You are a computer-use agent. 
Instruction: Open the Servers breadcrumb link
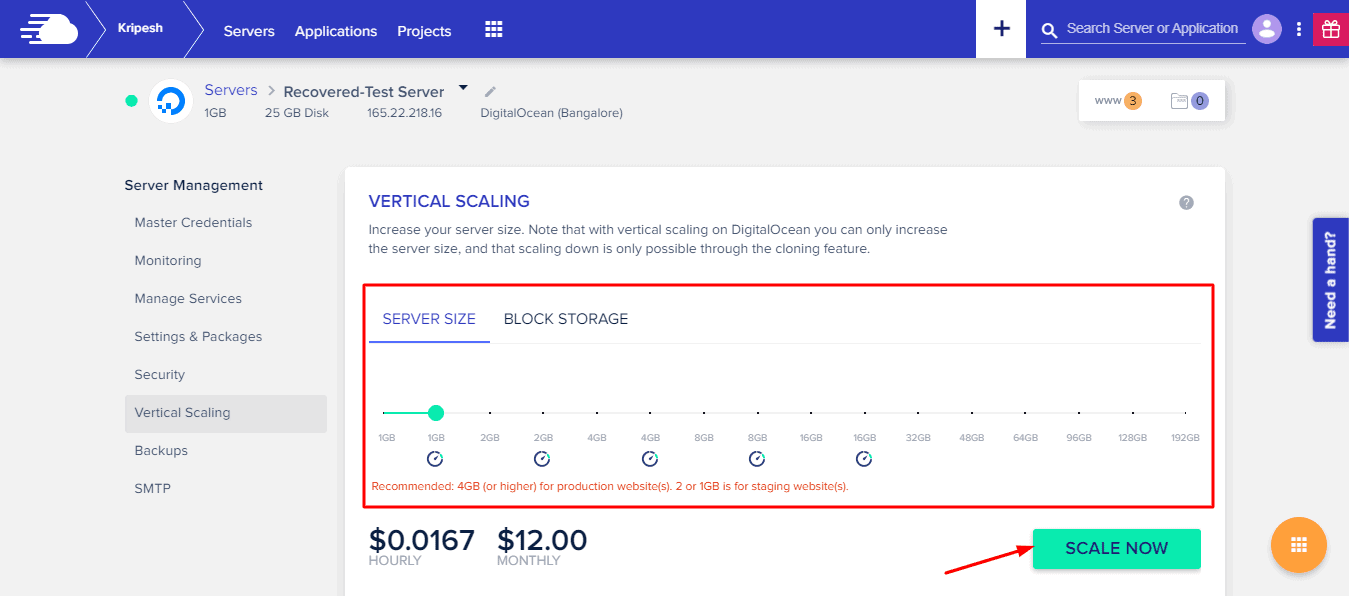tap(231, 90)
